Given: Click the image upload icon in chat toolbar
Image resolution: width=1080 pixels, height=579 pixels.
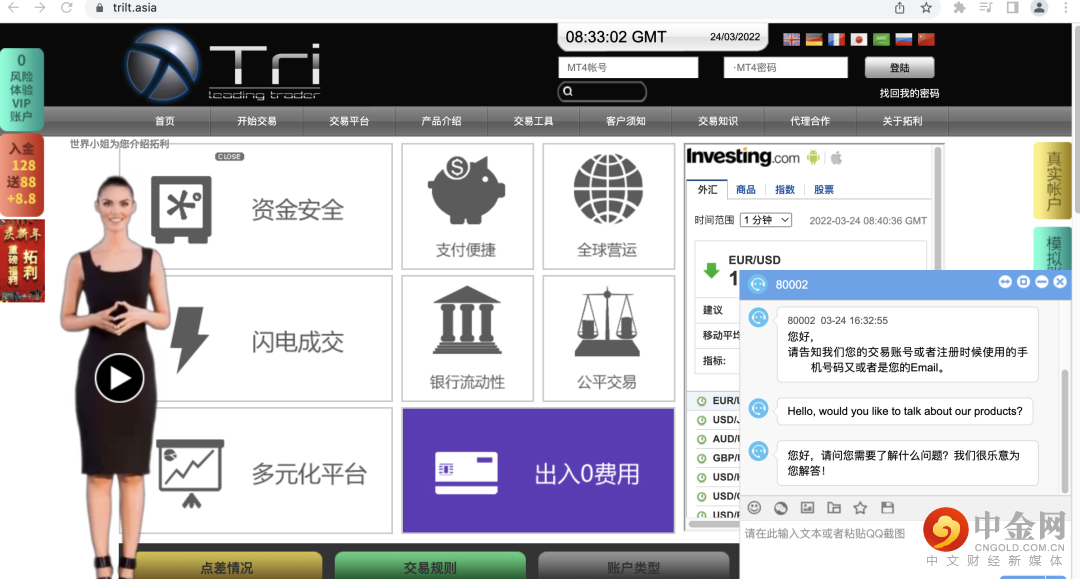Looking at the screenshot, I should (807, 508).
